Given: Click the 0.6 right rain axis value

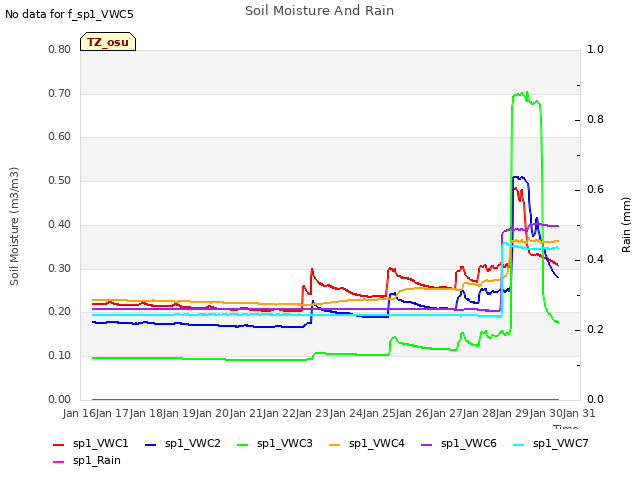Looking at the screenshot, I should click(x=595, y=190).
